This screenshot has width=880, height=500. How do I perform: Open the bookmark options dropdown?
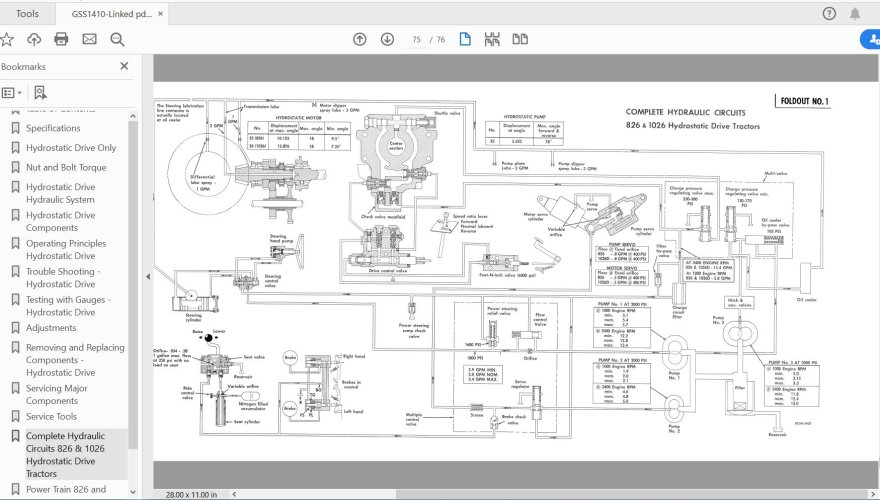[x=12, y=93]
